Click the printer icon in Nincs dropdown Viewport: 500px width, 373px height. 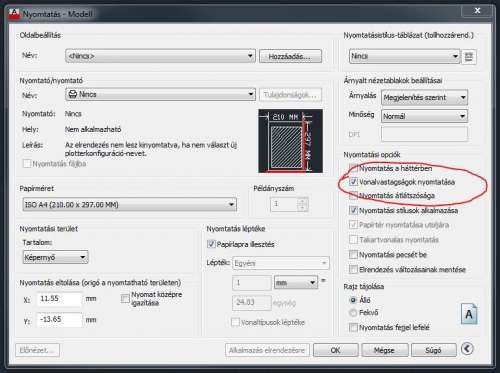pyautogui.click(x=73, y=94)
